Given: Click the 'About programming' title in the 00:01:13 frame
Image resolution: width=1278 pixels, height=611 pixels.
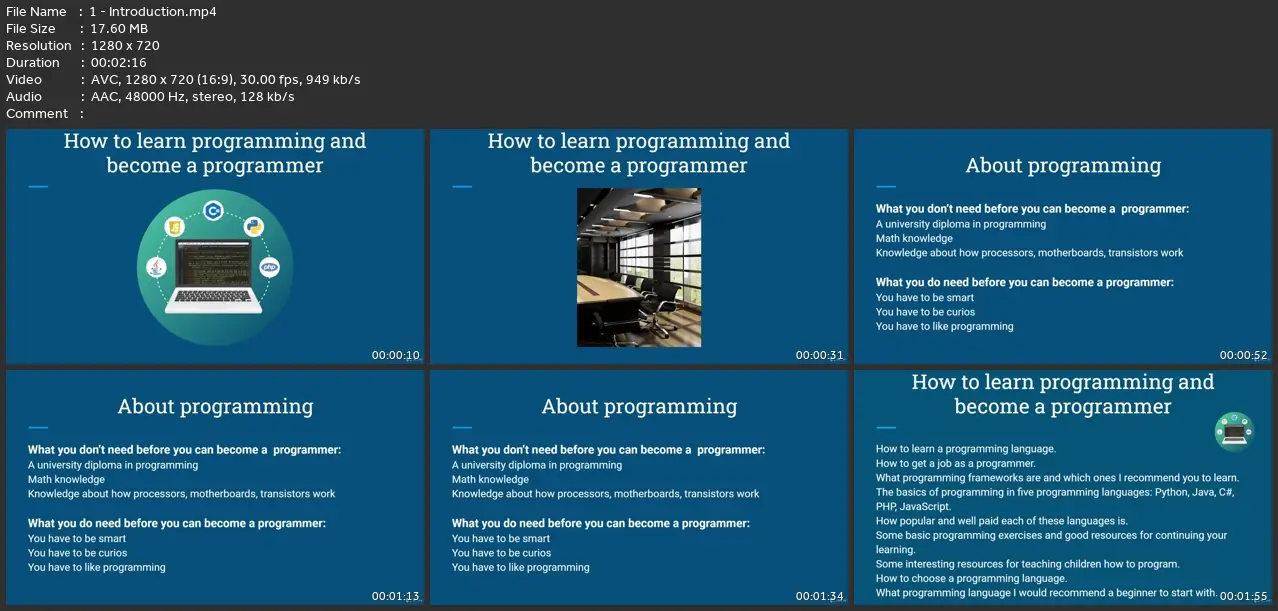Looking at the screenshot, I should click(x=215, y=407).
